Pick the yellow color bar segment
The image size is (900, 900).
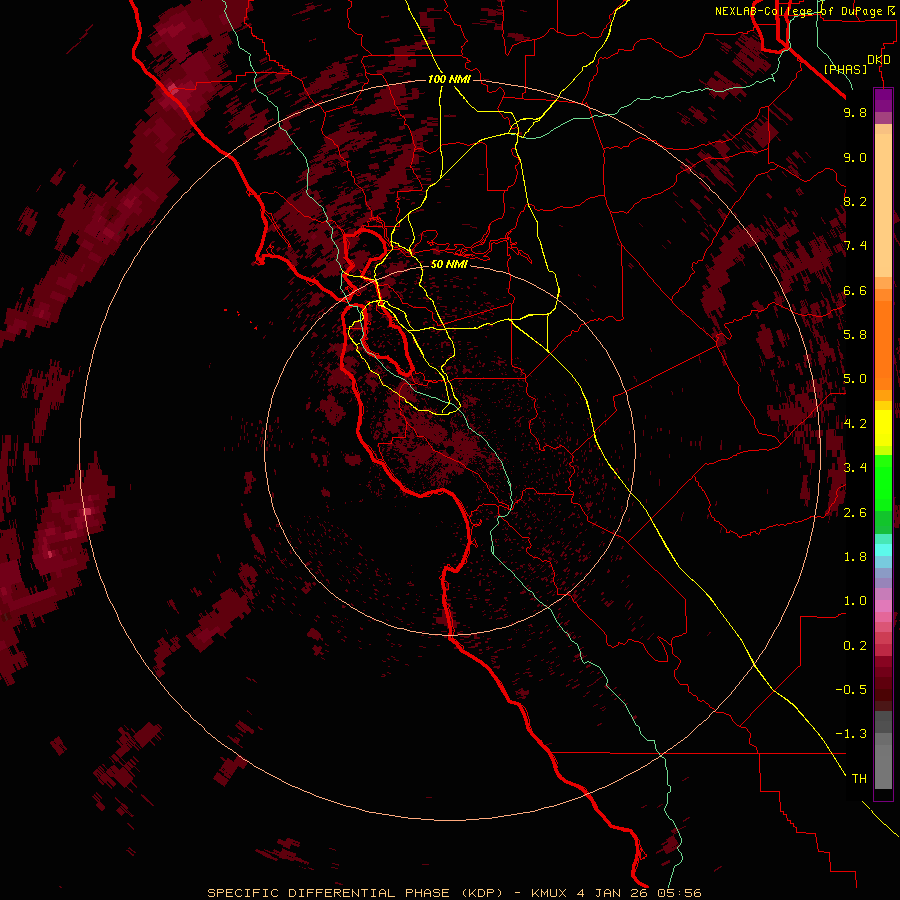tap(883, 428)
